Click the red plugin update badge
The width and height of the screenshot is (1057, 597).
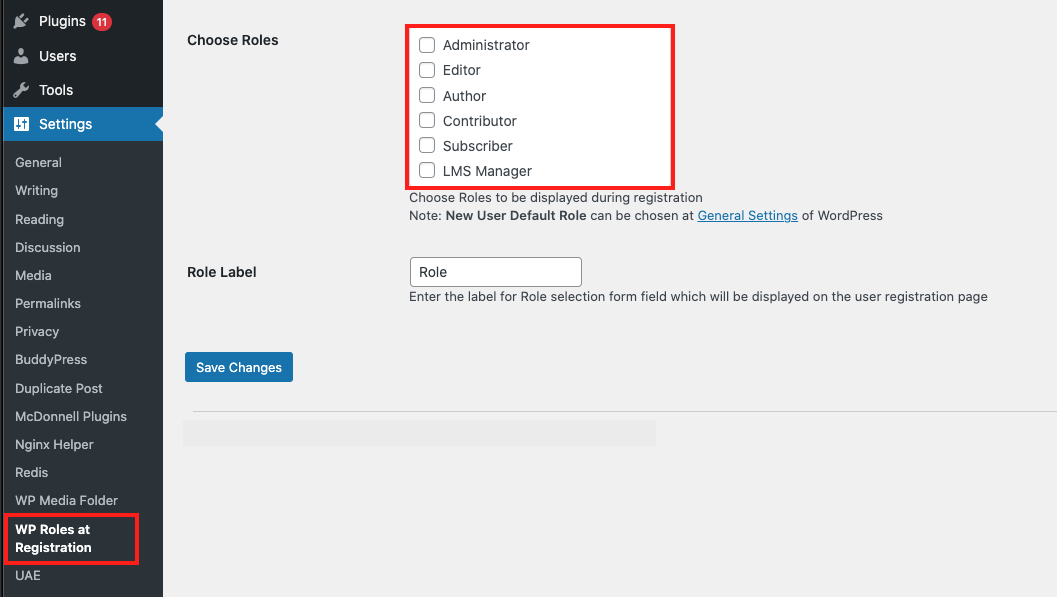(x=102, y=21)
